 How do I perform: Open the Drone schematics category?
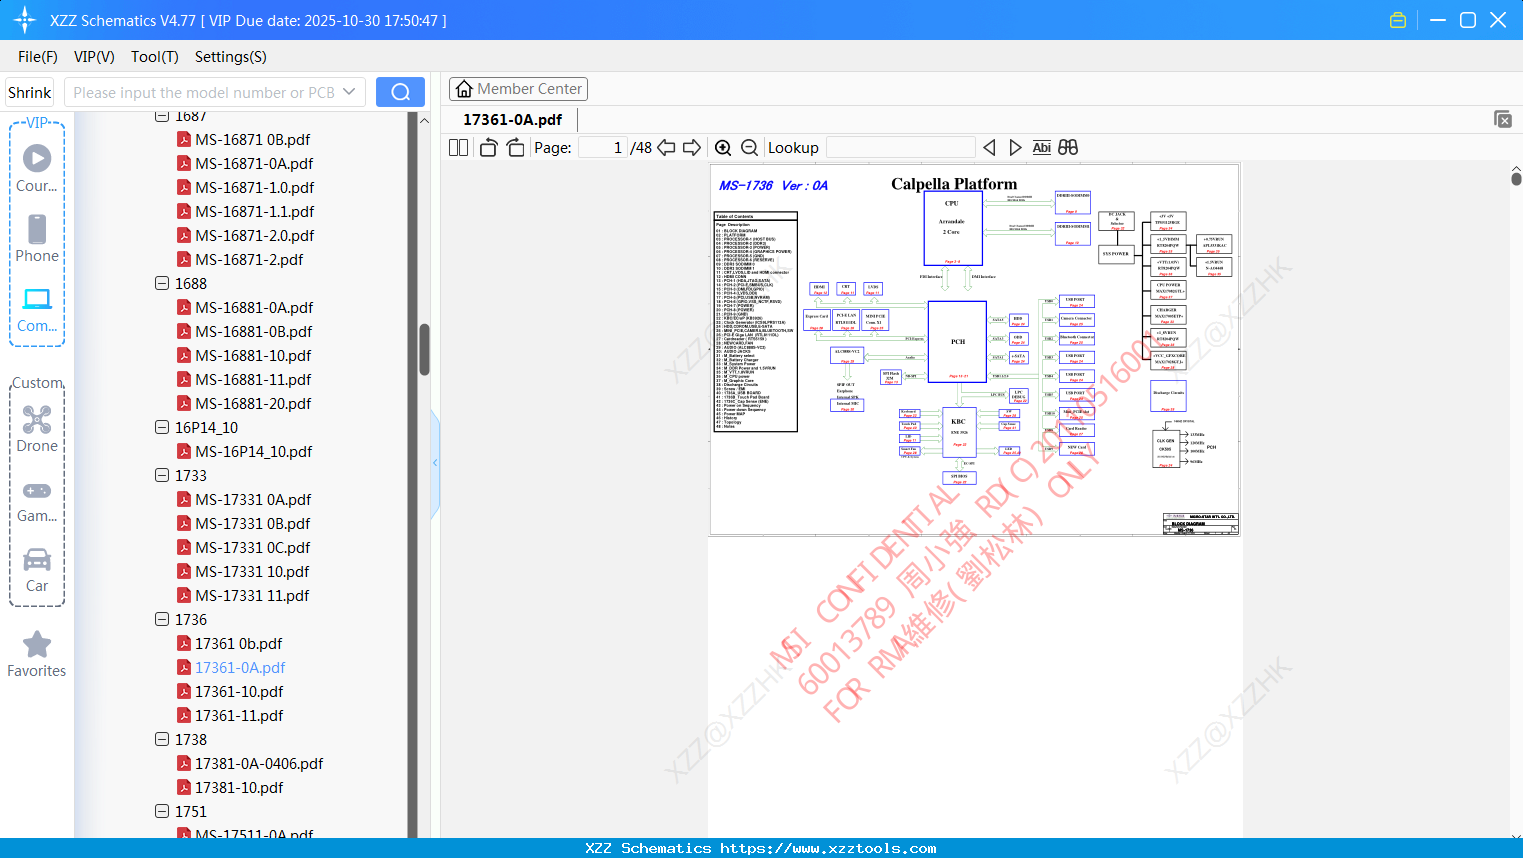pyautogui.click(x=37, y=429)
